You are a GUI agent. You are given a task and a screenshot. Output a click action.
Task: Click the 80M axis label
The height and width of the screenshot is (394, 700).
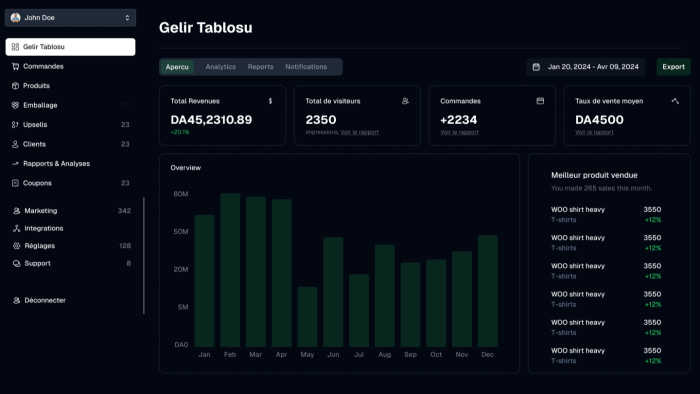181,194
